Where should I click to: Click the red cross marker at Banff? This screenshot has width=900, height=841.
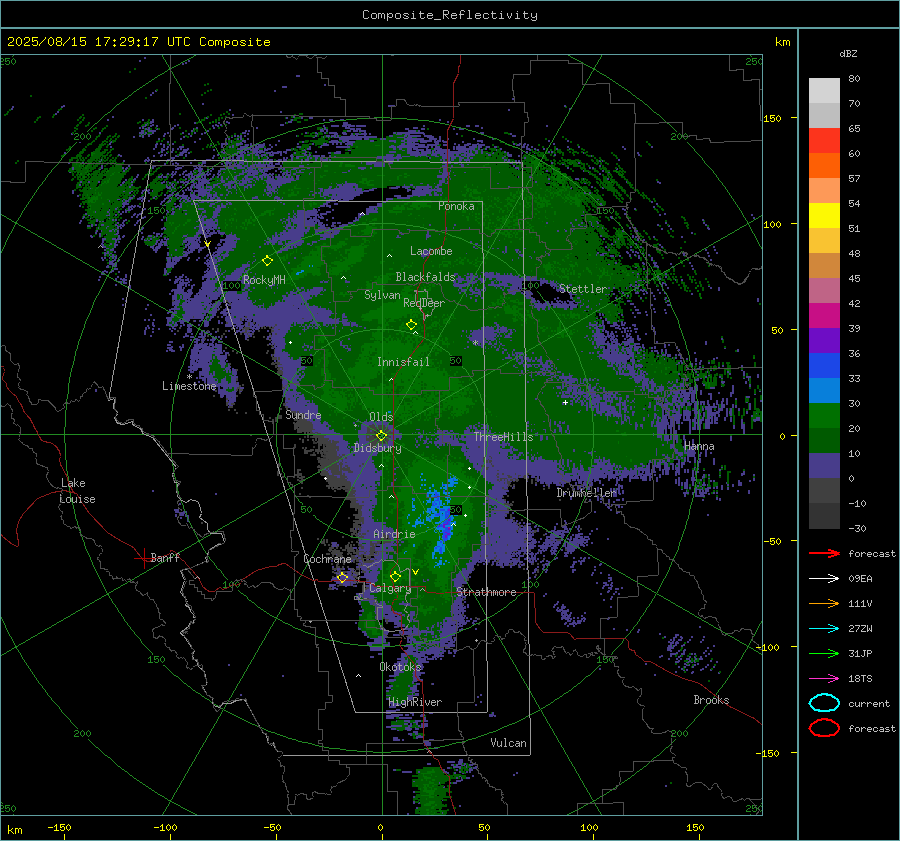(x=142, y=558)
